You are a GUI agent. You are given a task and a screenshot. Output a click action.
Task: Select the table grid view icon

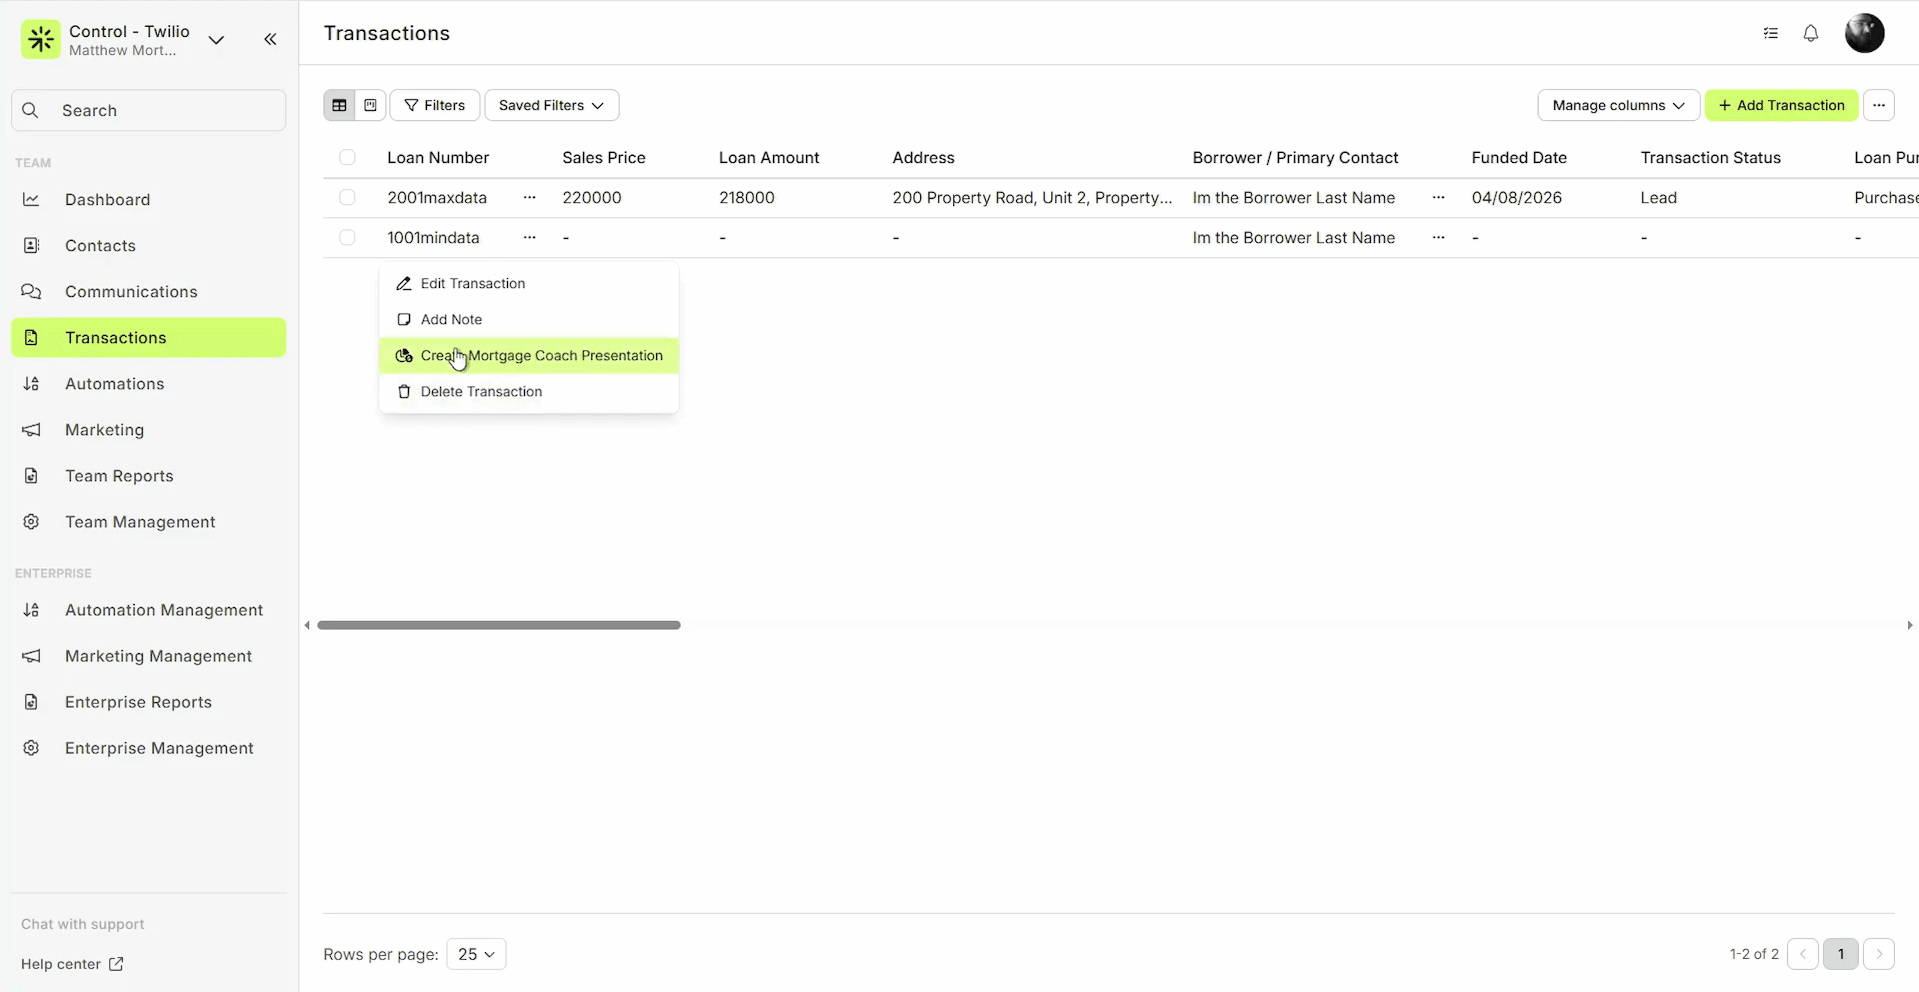click(339, 105)
